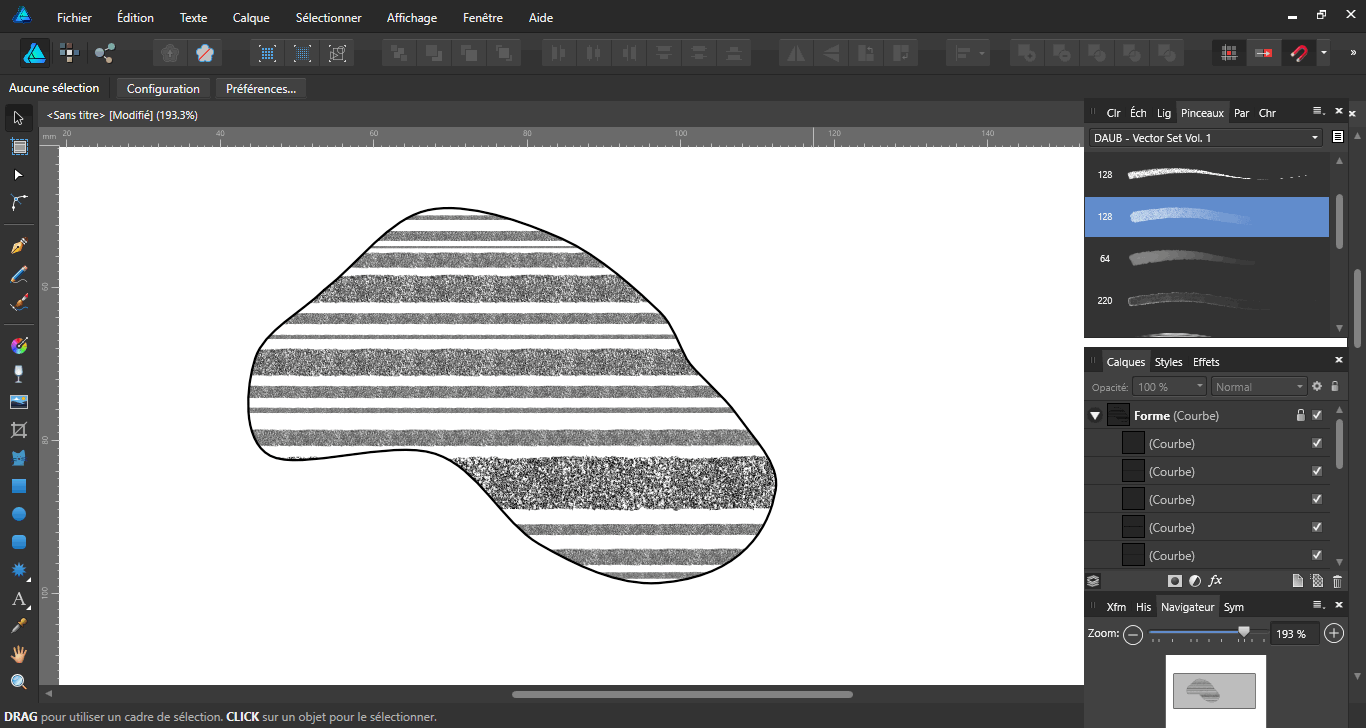Open the Calque menu
Screen dimensions: 1366x728
tap(251, 18)
